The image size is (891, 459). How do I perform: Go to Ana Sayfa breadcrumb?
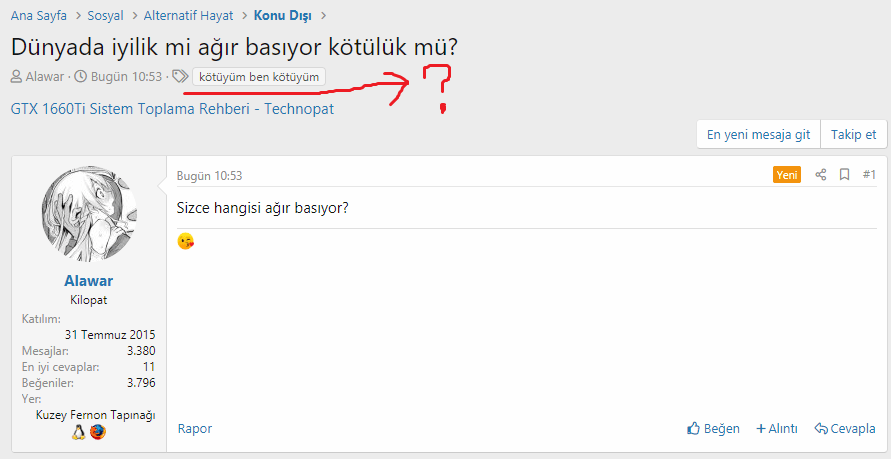click(x=39, y=15)
